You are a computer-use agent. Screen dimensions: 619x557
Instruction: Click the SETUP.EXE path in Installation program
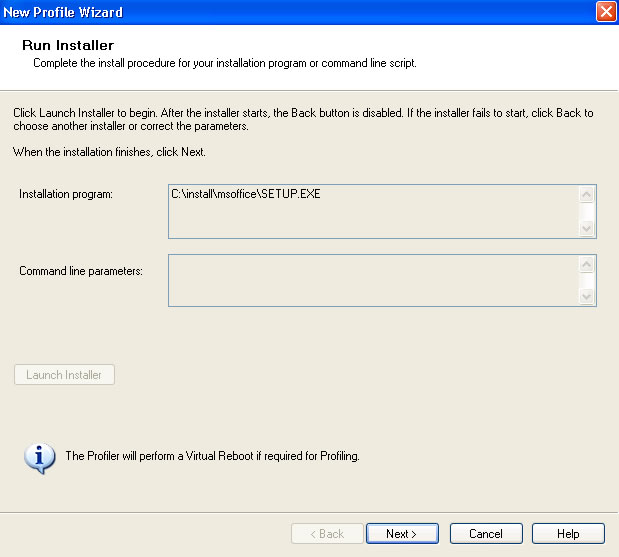coord(246,194)
